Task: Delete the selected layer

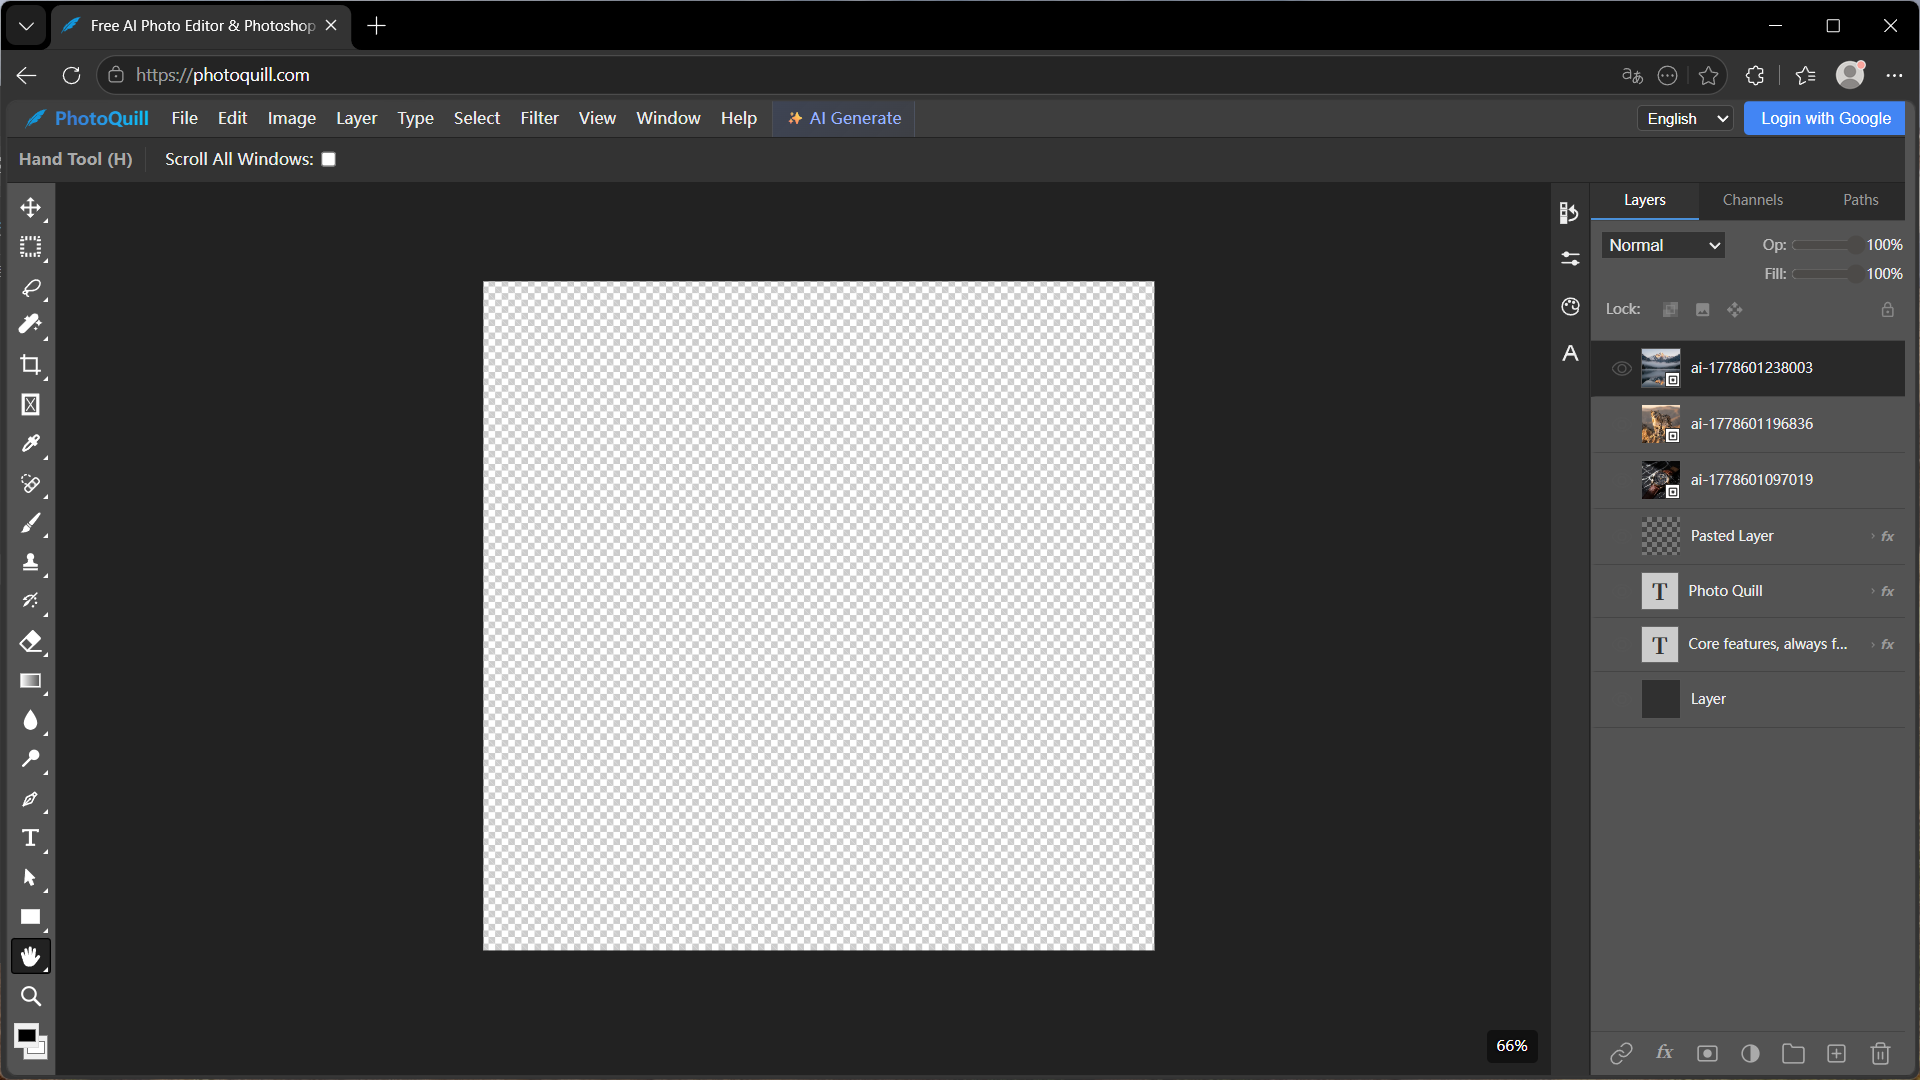Action: pyautogui.click(x=1880, y=1053)
